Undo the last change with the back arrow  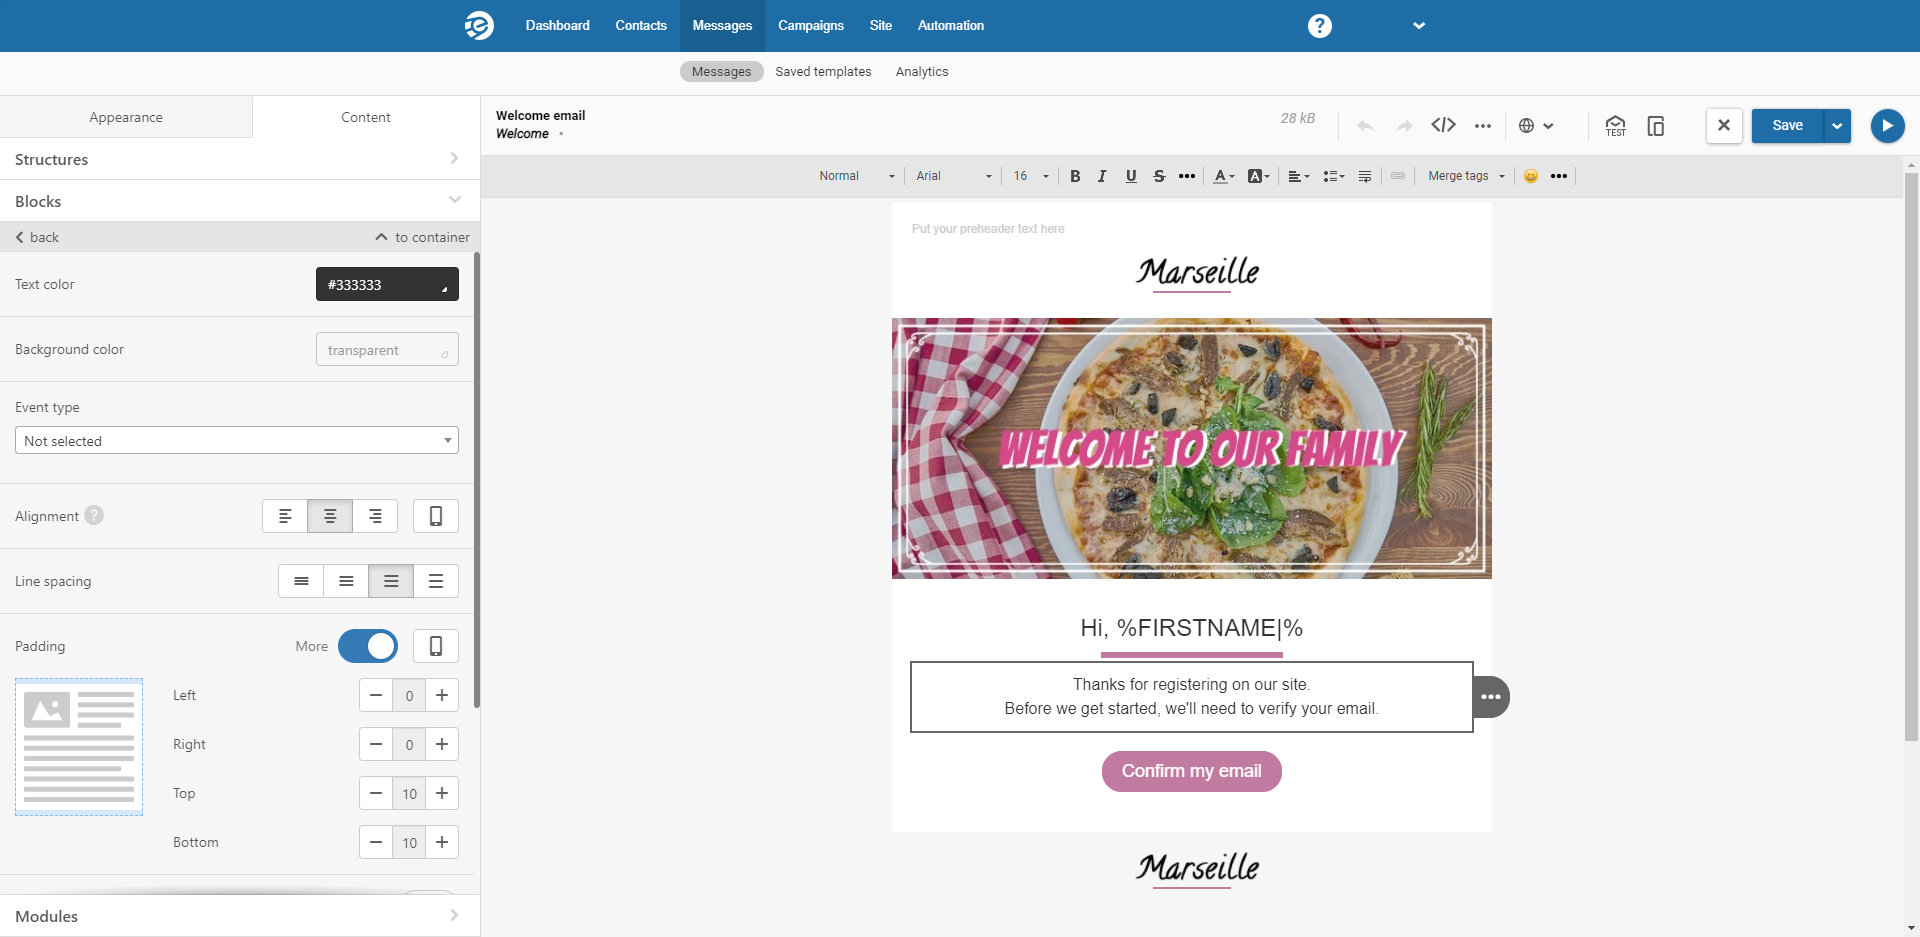tap(1365, 126)
